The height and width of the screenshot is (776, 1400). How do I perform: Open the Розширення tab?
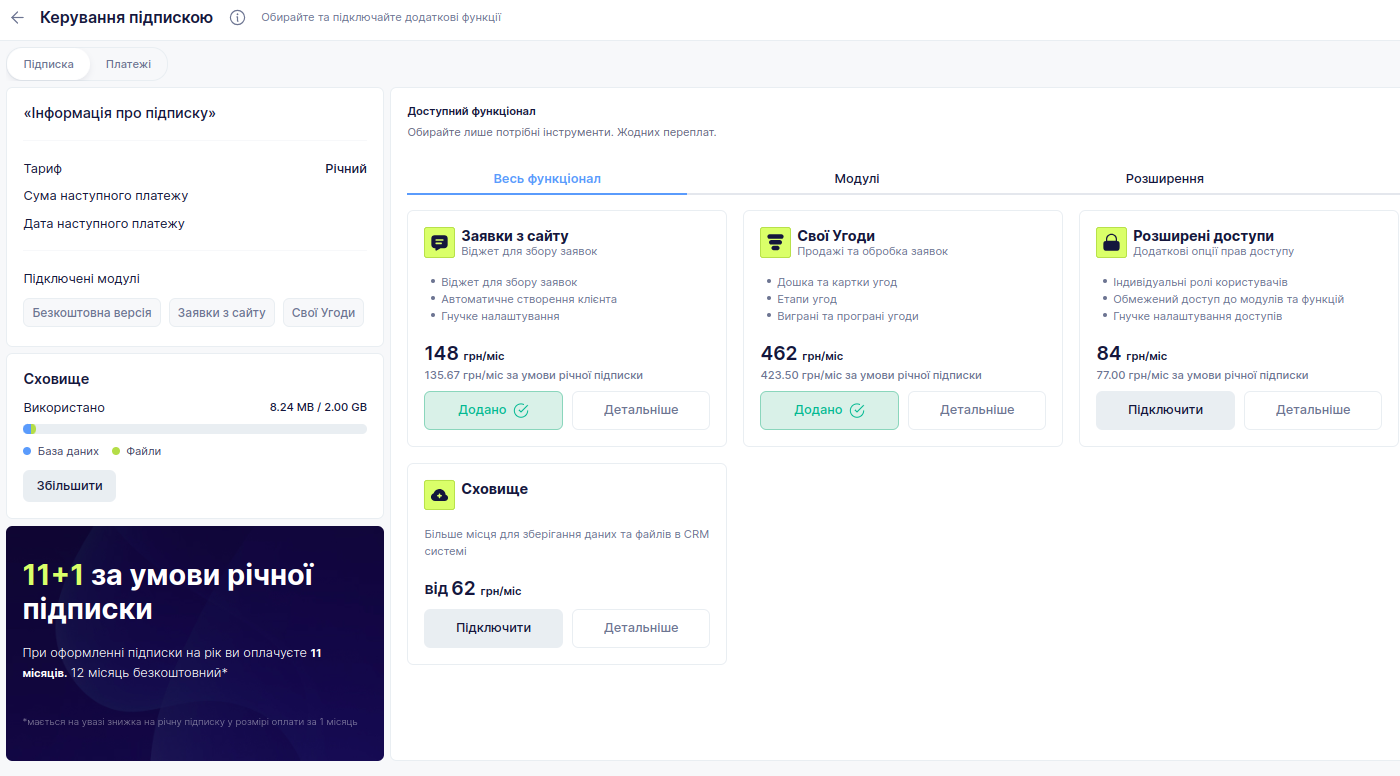(1165, 179)
